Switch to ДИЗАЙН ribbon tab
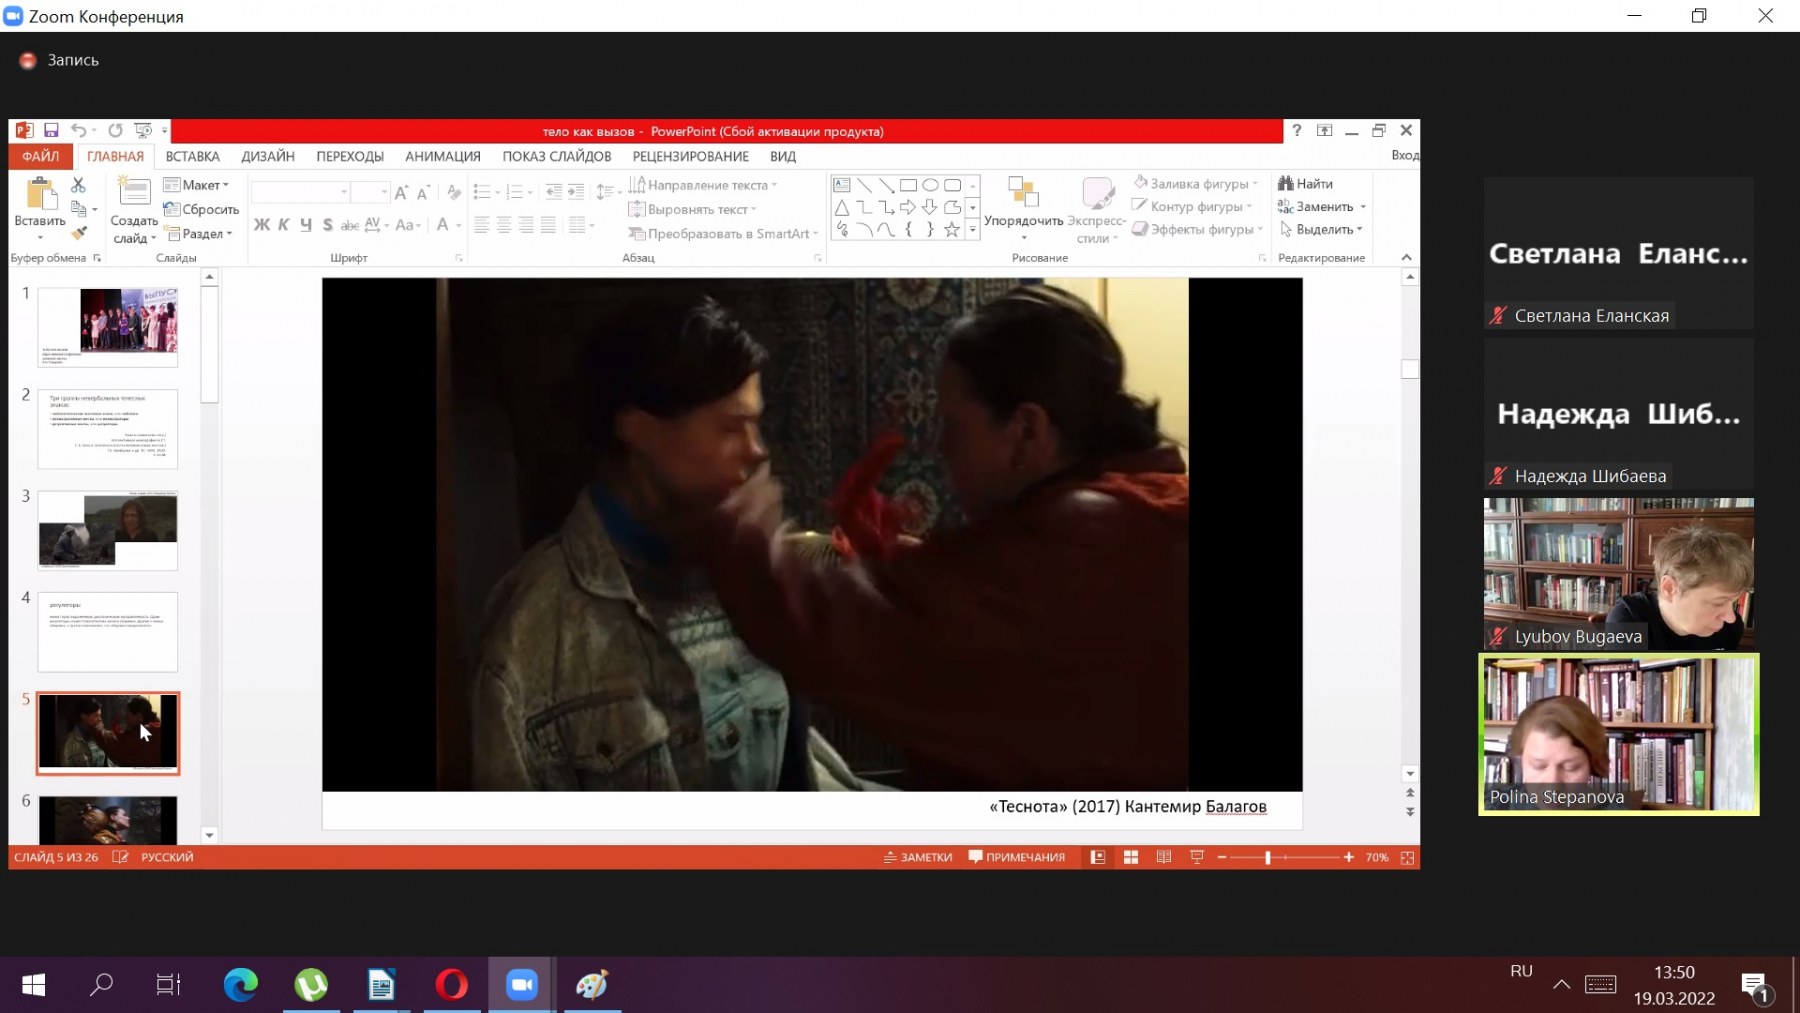This screenshot has height=1013, width=1800. coord(268,156)
